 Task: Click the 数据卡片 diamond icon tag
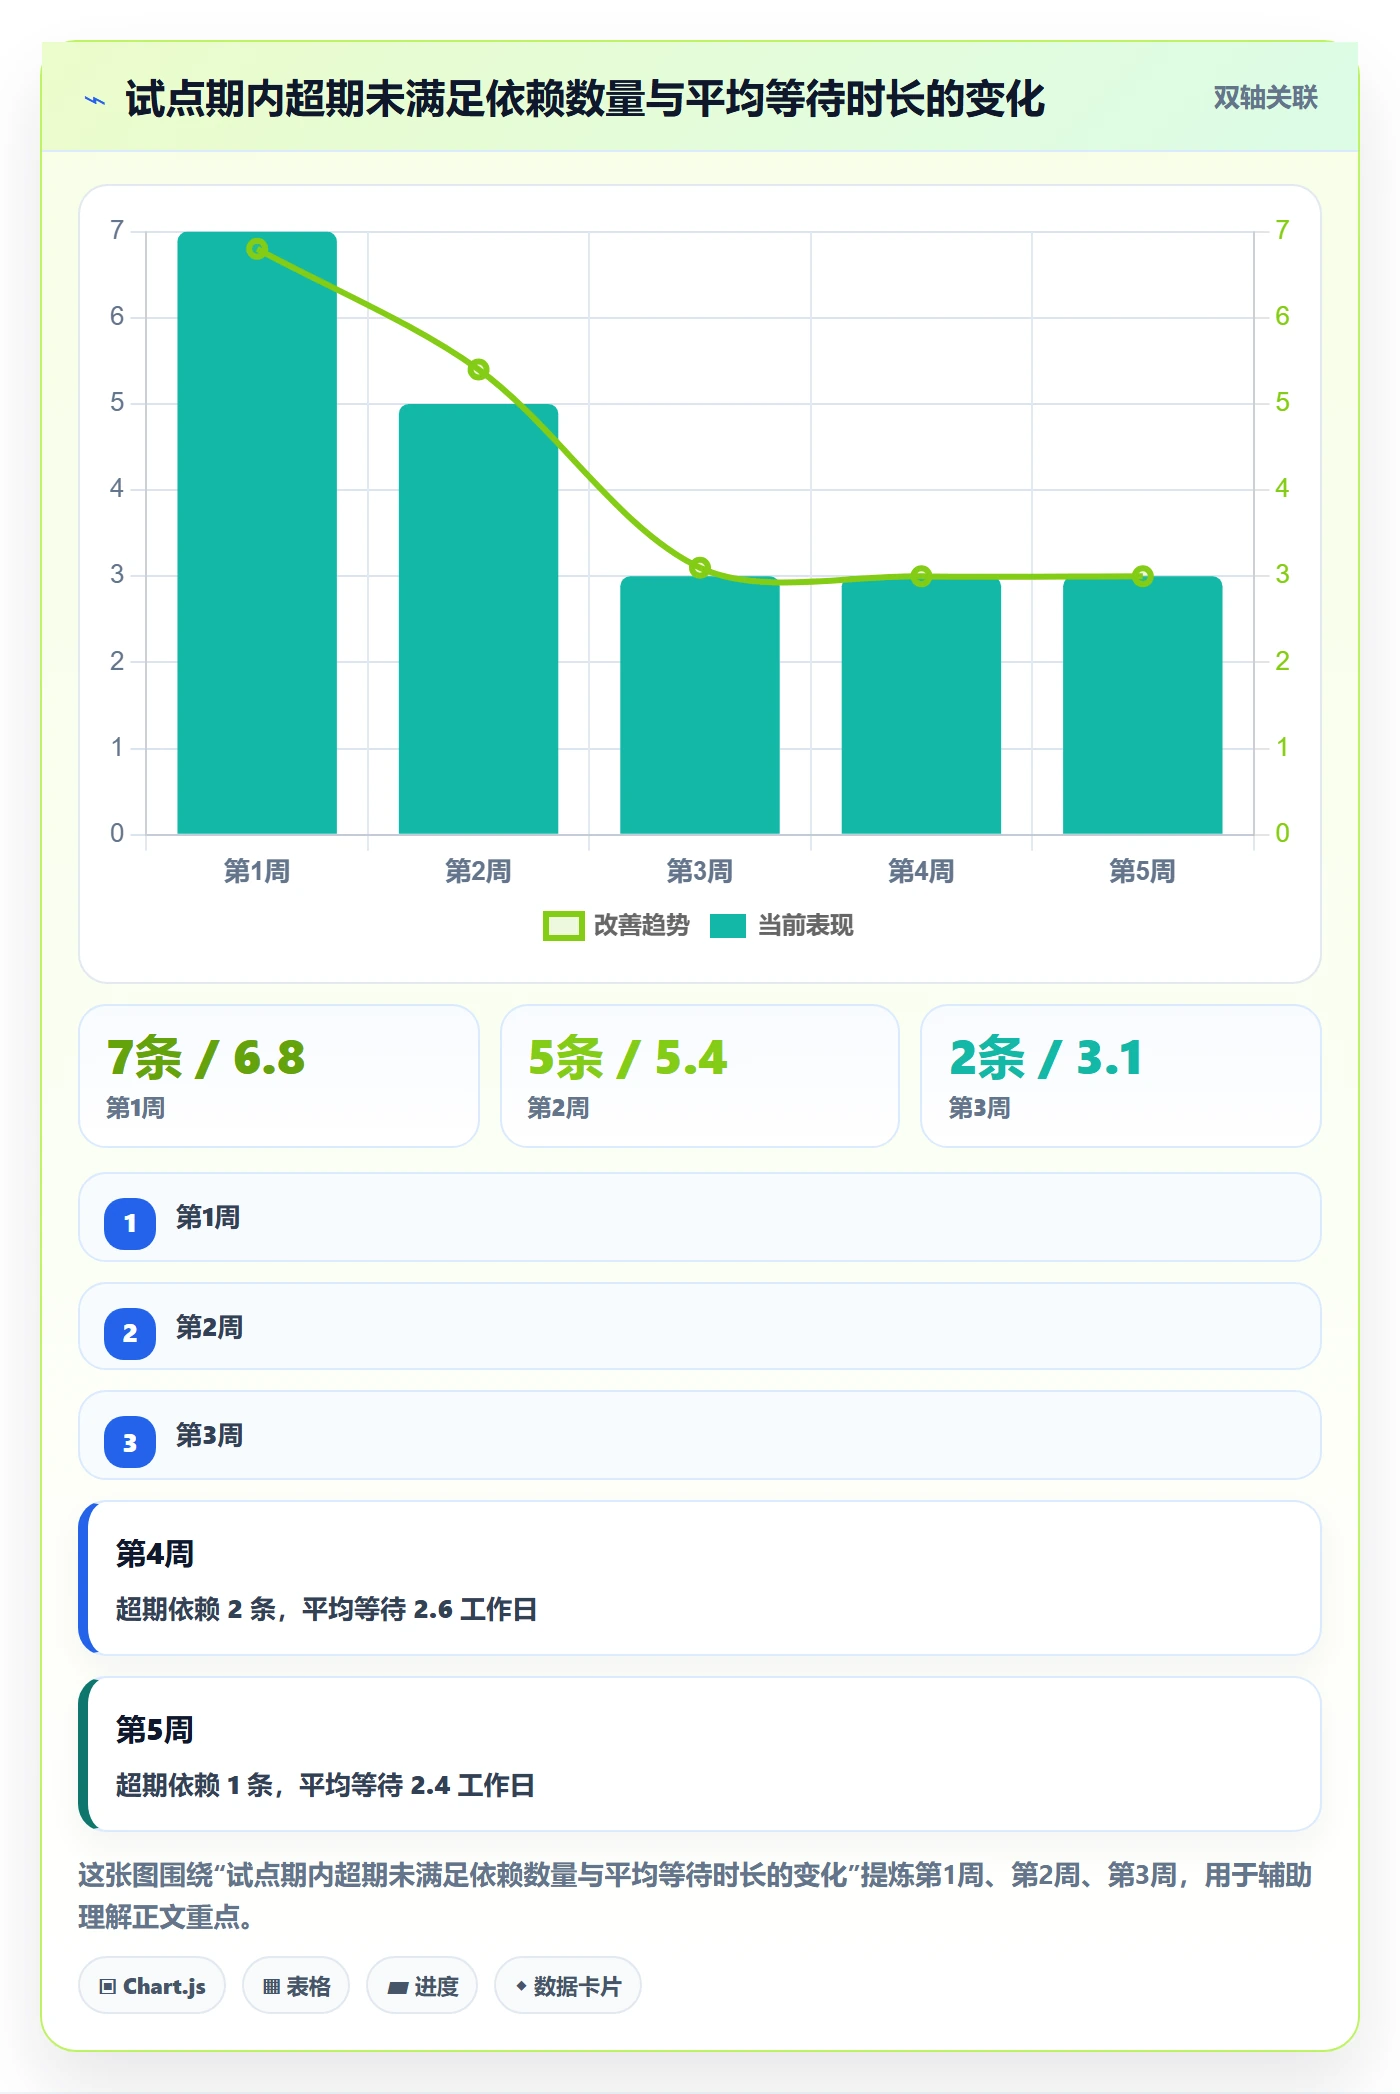click(x=568, y=1986)
